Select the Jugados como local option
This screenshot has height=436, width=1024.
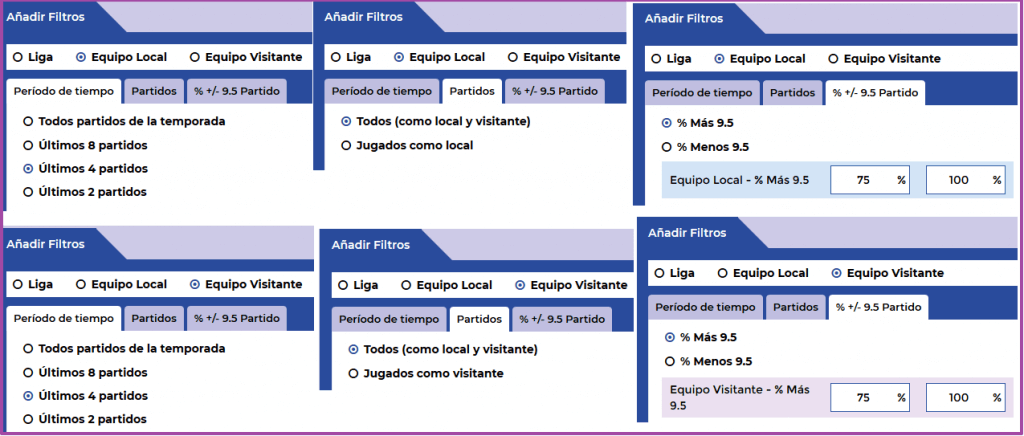pos(408,146)
